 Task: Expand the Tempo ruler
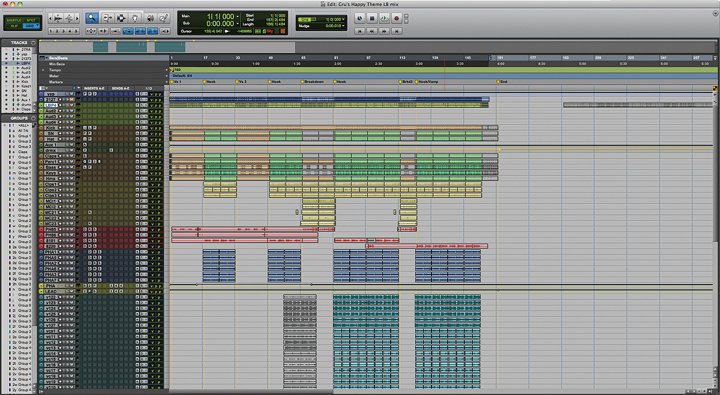coord(44,70)
